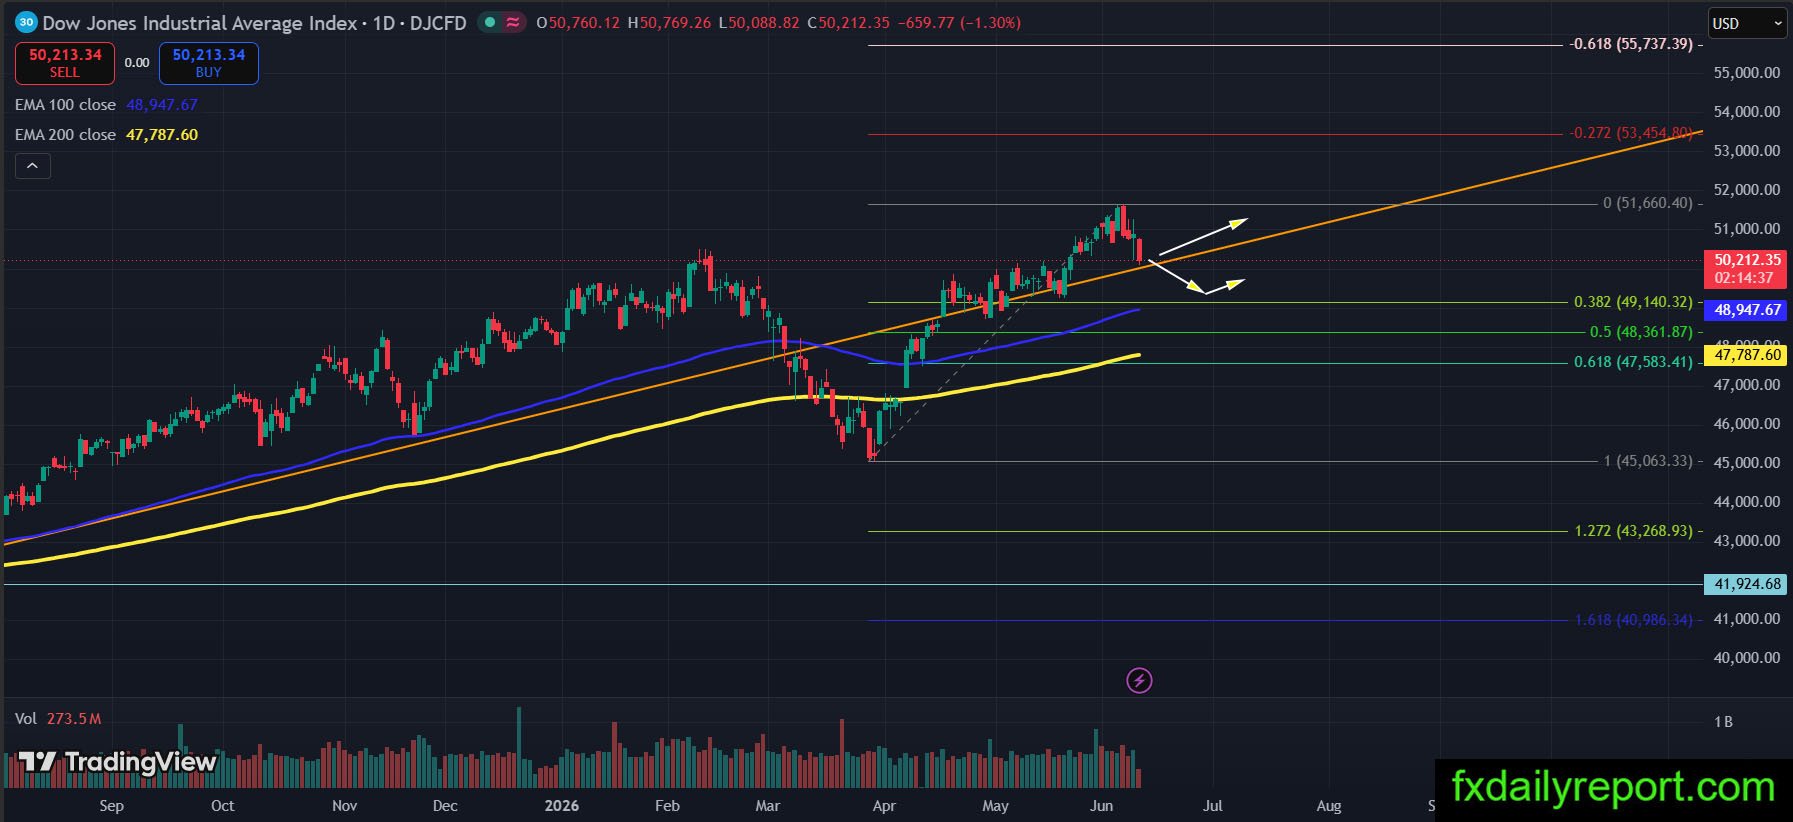Open the USD currency dropdown
The image size is (1793, 822).
[x=1746, y=23]
